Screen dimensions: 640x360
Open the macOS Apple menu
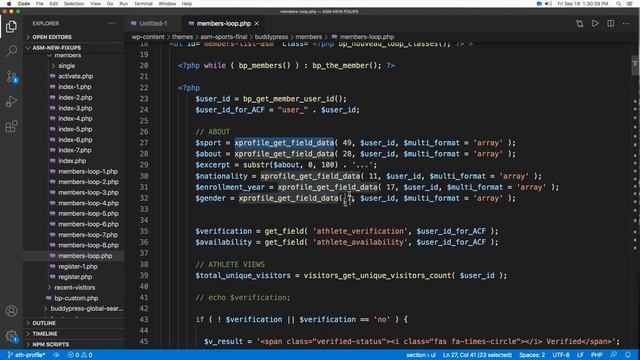coord(9,4)
